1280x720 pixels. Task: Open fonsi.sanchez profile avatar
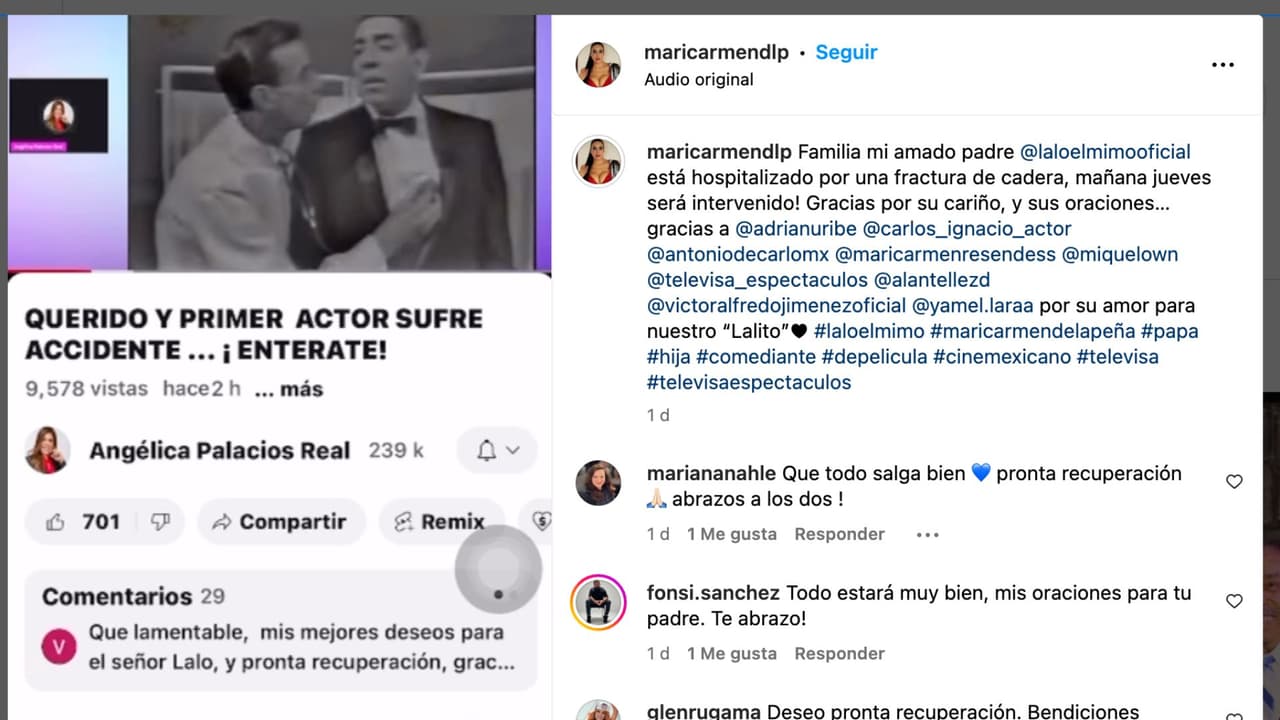pyautogui.click(x=598, y=602)
